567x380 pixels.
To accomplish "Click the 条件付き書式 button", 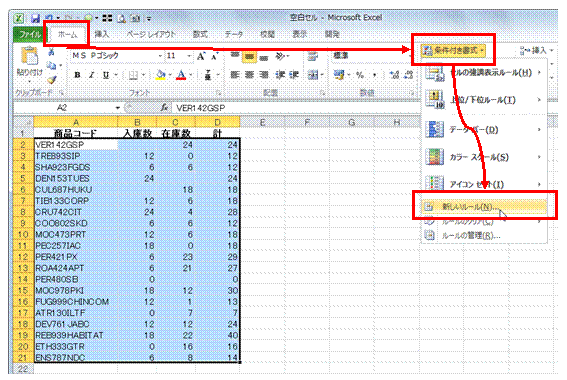I will (454, 50).
